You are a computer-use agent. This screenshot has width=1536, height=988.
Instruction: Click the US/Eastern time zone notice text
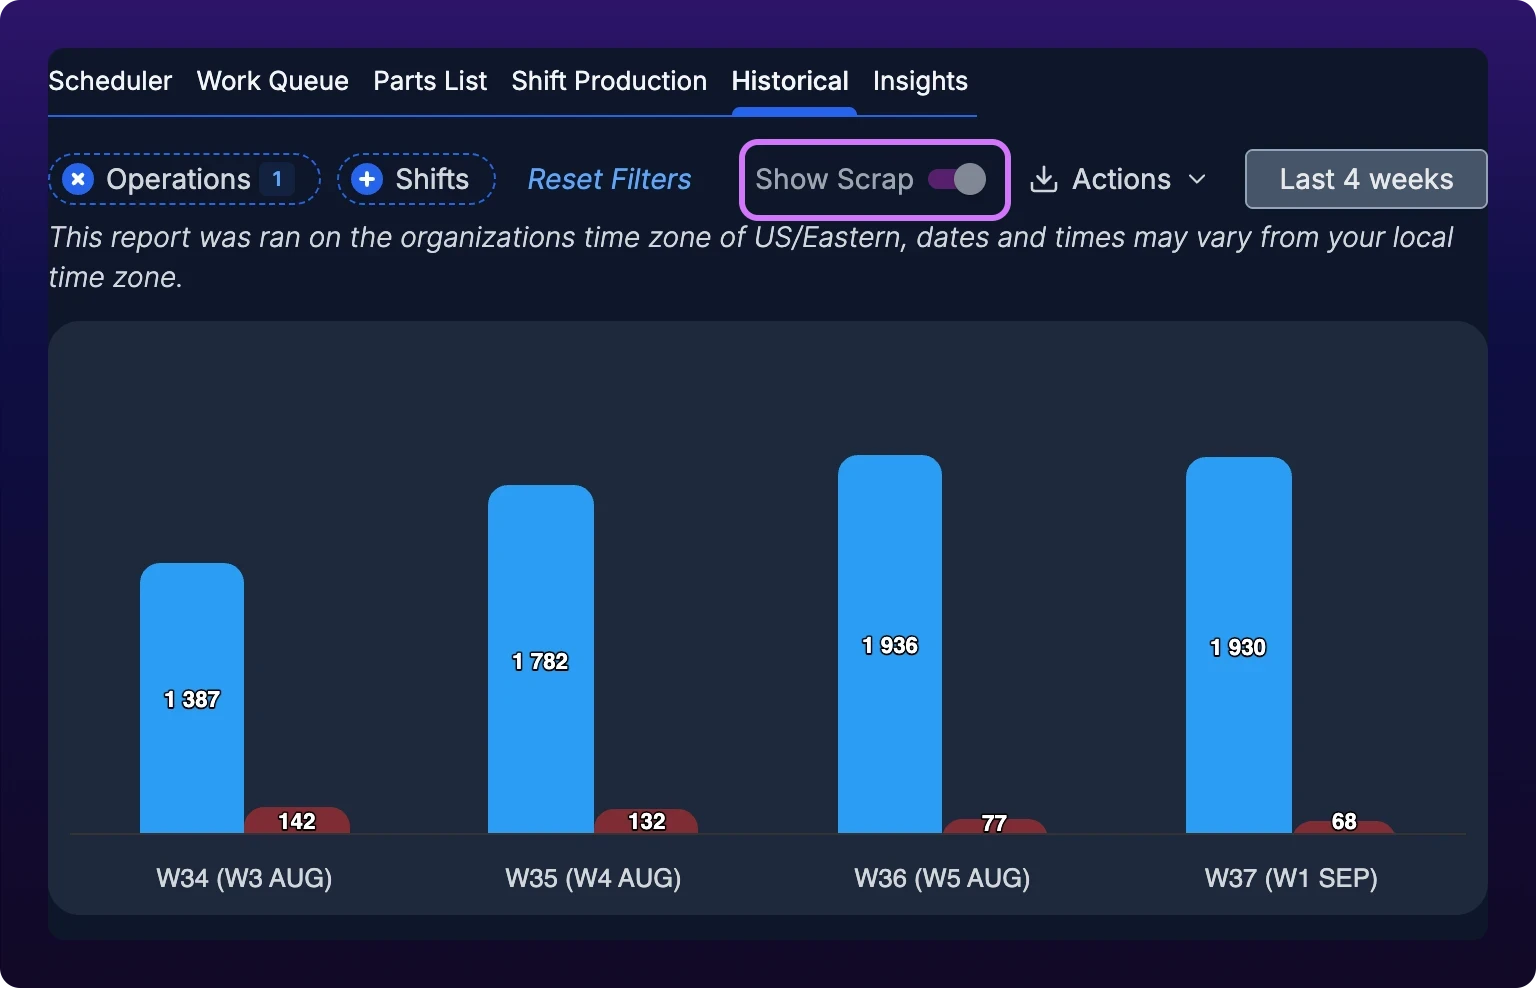(x=751, y=257)
